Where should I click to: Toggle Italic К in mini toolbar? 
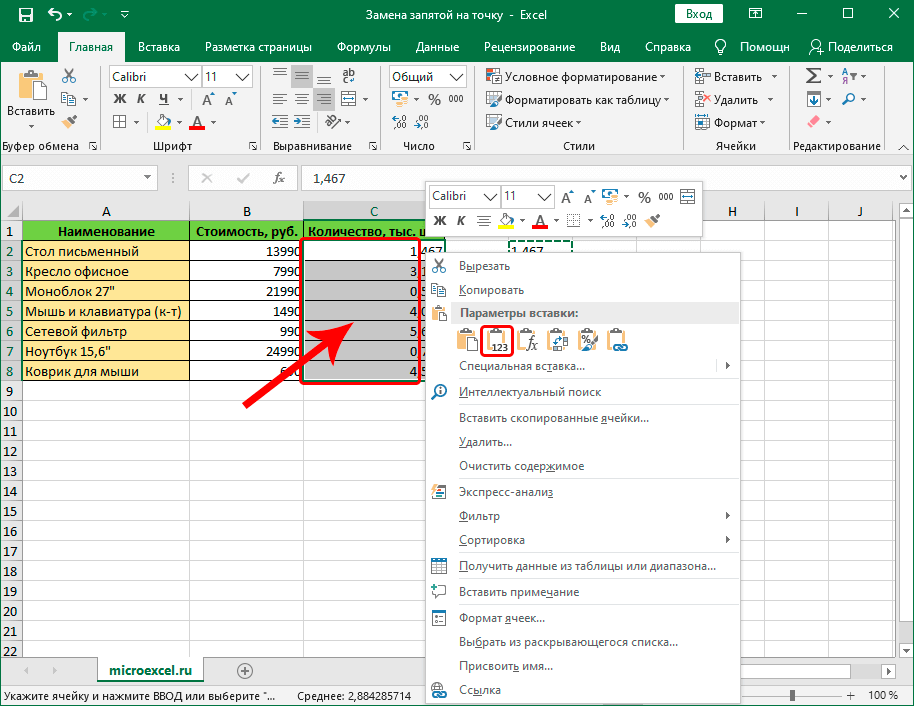point(460,220)
